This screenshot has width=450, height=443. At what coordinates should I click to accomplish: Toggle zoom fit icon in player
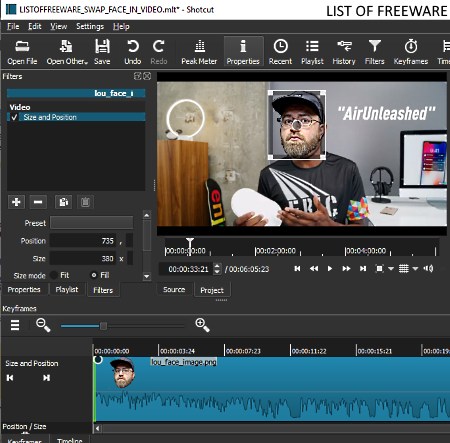coord(379,268)
